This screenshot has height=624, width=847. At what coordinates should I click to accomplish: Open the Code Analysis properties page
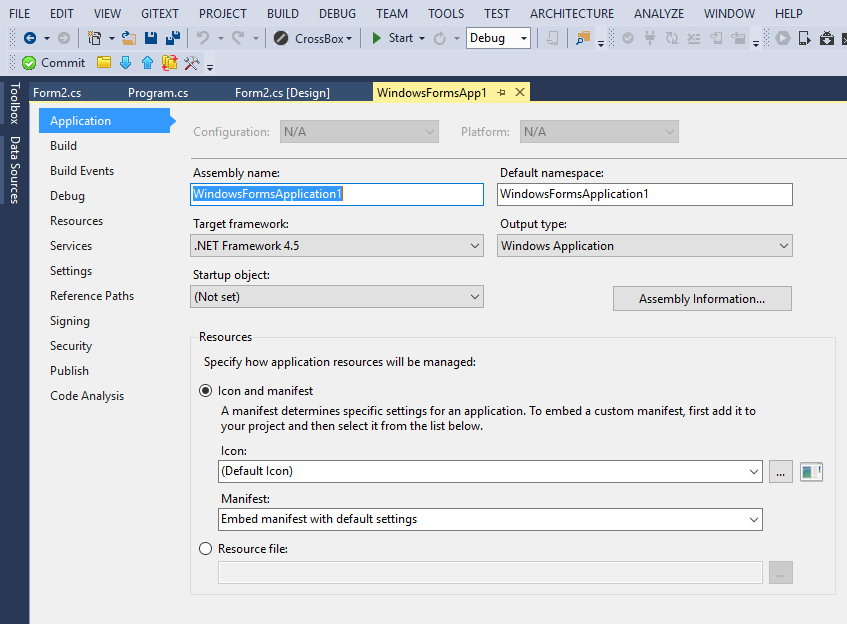click(87, 396)
